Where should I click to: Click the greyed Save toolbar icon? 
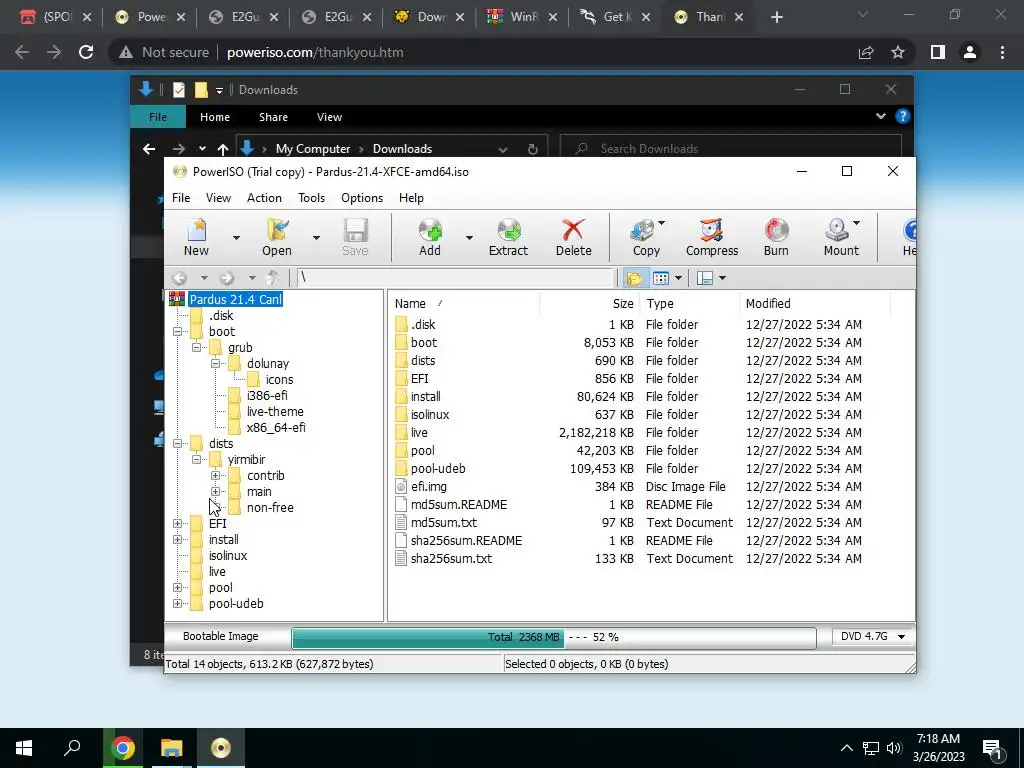click(355, 238)
